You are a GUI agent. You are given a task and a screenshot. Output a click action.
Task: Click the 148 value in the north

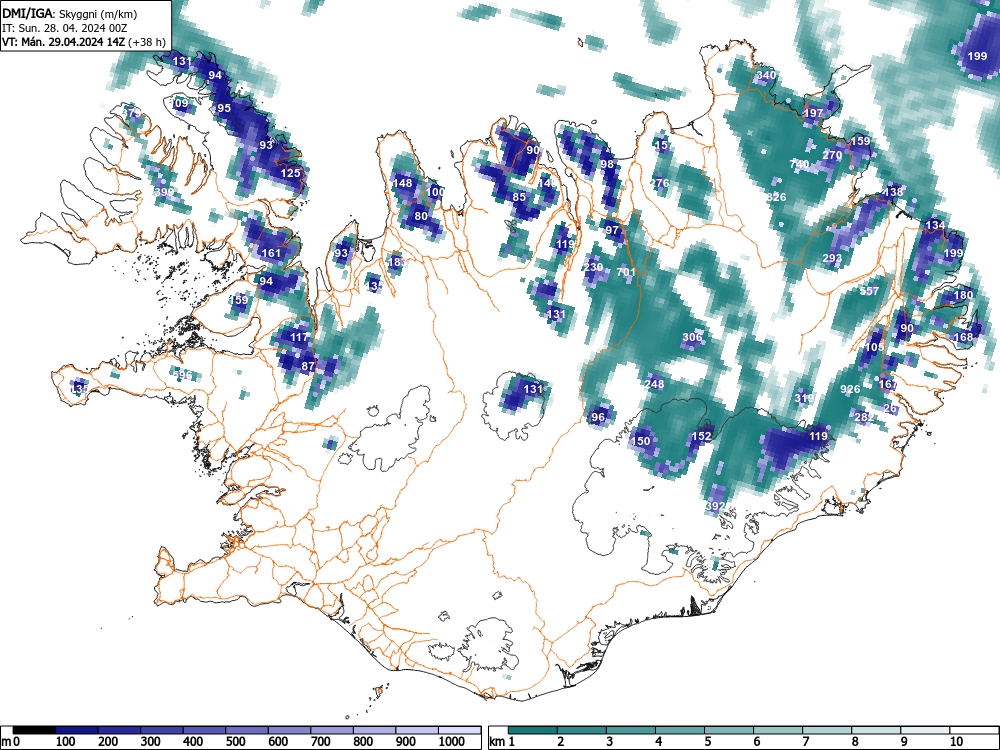[402, 183]
